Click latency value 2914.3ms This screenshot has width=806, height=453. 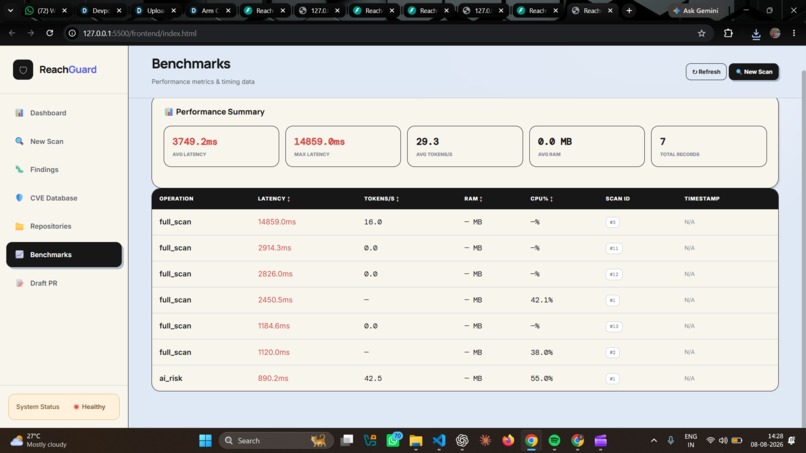click(274, 248)
